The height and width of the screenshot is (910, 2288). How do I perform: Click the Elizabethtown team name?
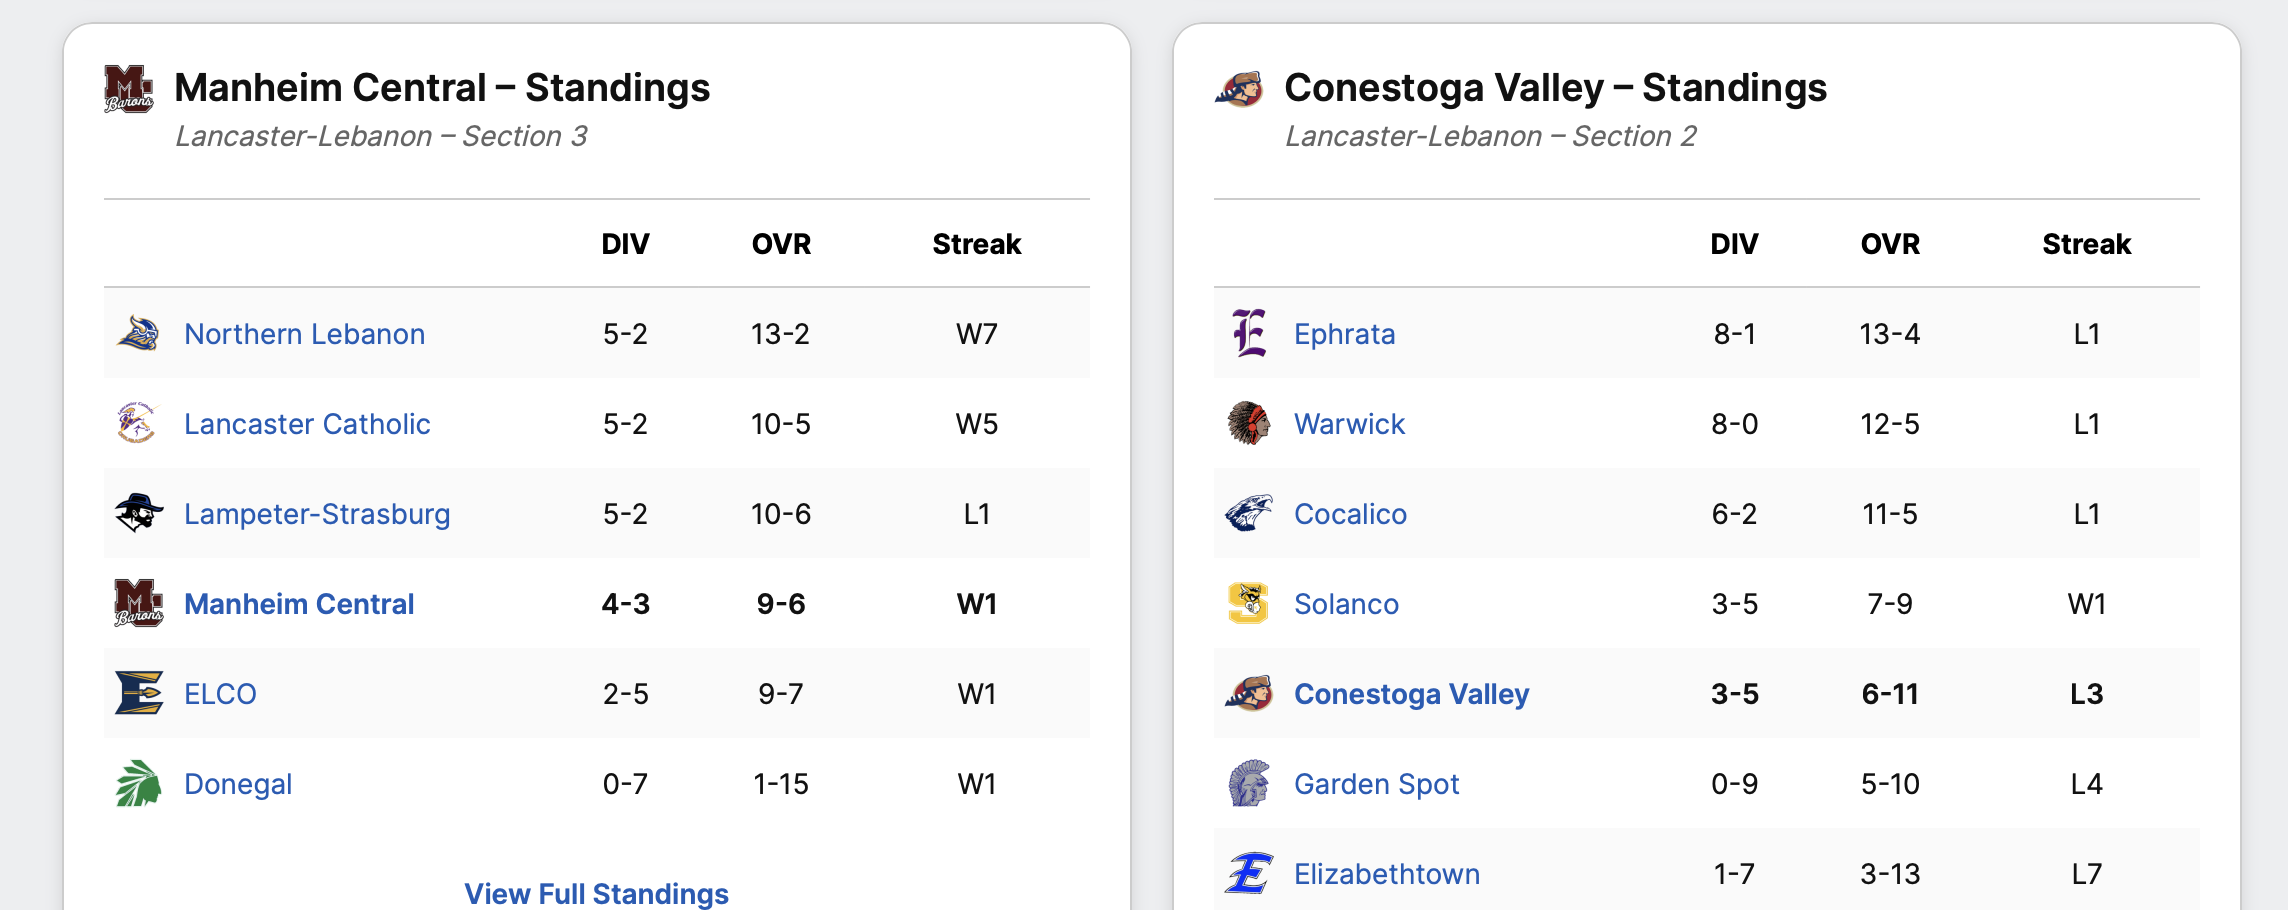(1386, 874)
